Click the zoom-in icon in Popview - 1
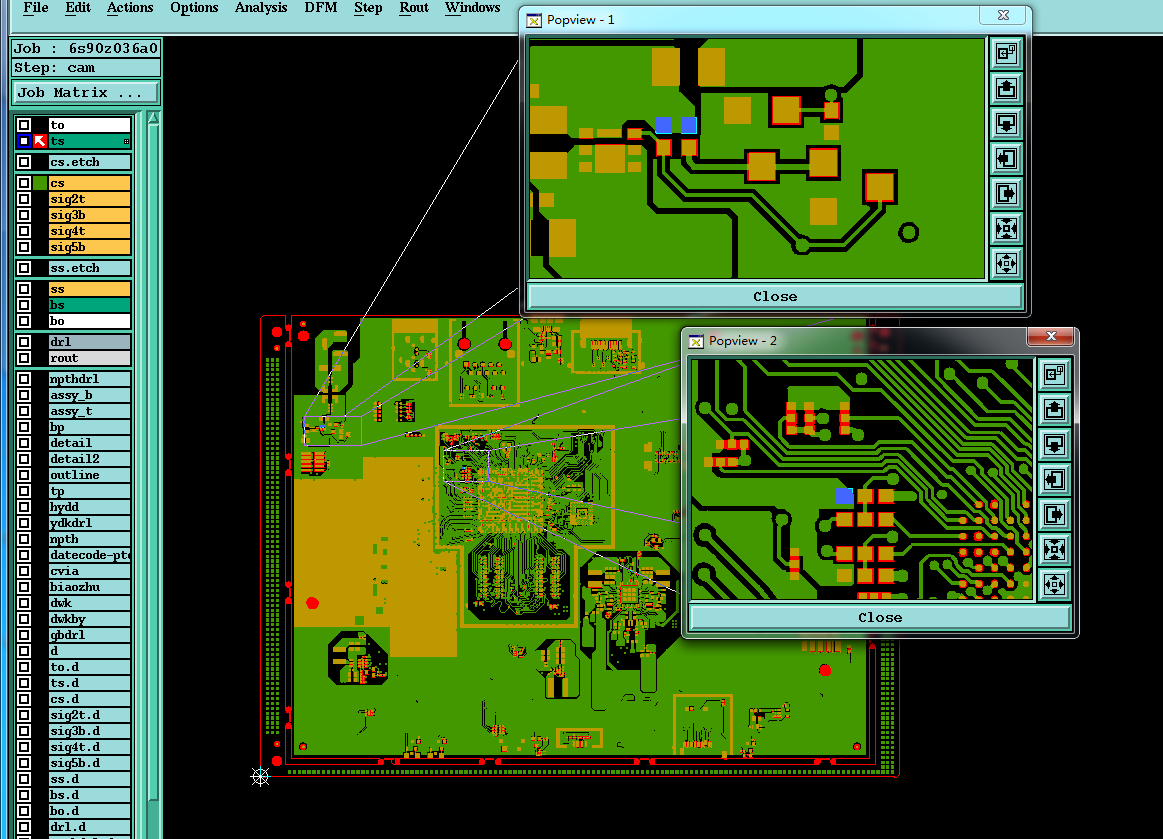This screenshot has height=839, width=1163. [x=1006, y=53]
